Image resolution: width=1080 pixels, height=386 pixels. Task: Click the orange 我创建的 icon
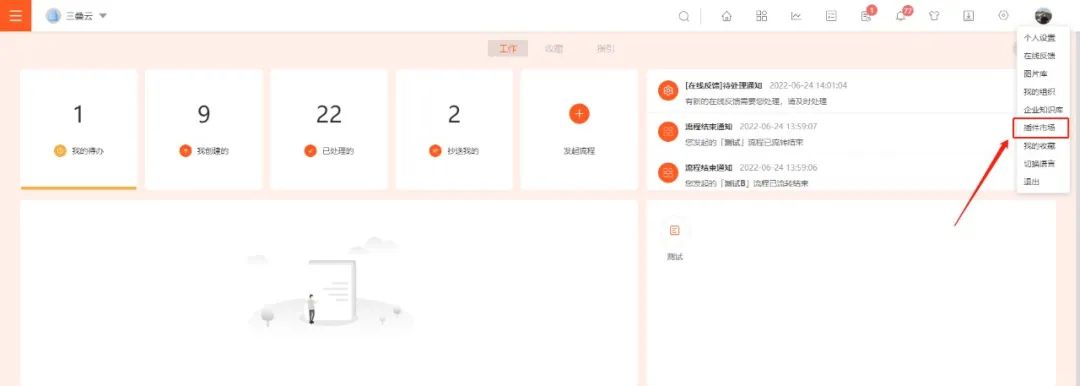point(185,151)
